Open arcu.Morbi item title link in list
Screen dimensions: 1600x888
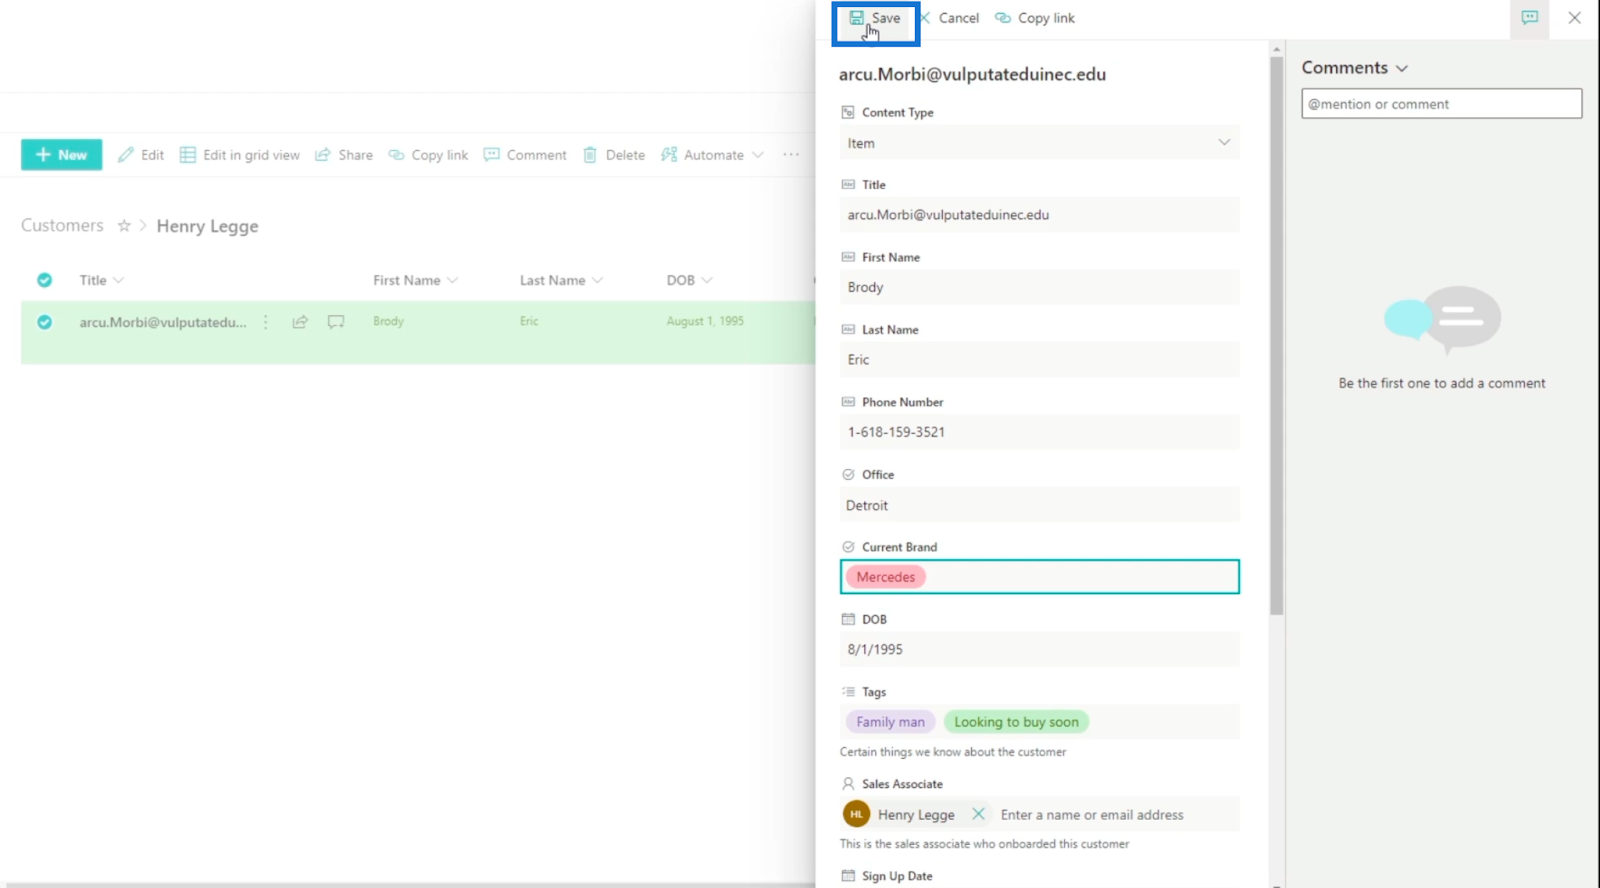click(x=163, y=322)
